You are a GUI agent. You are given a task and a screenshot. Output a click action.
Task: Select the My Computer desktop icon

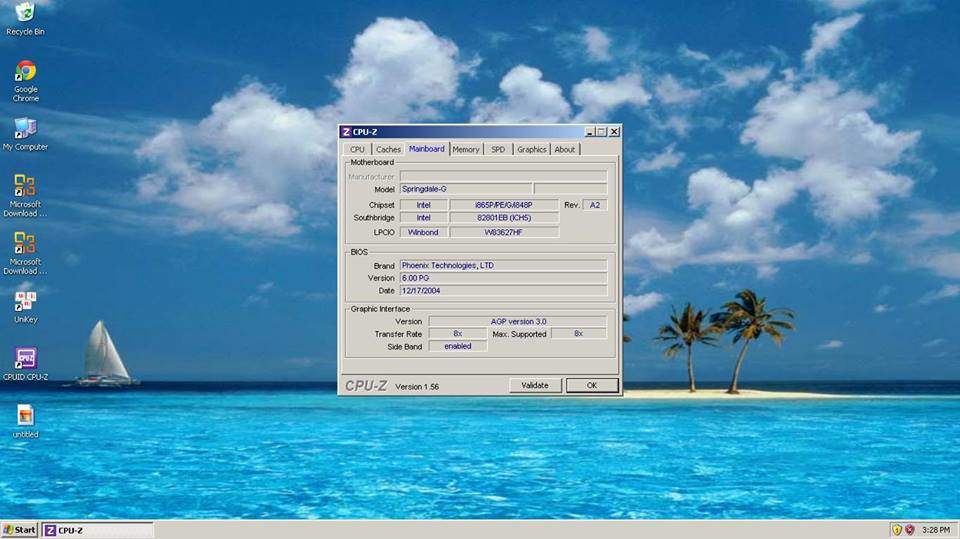(25, 130)
